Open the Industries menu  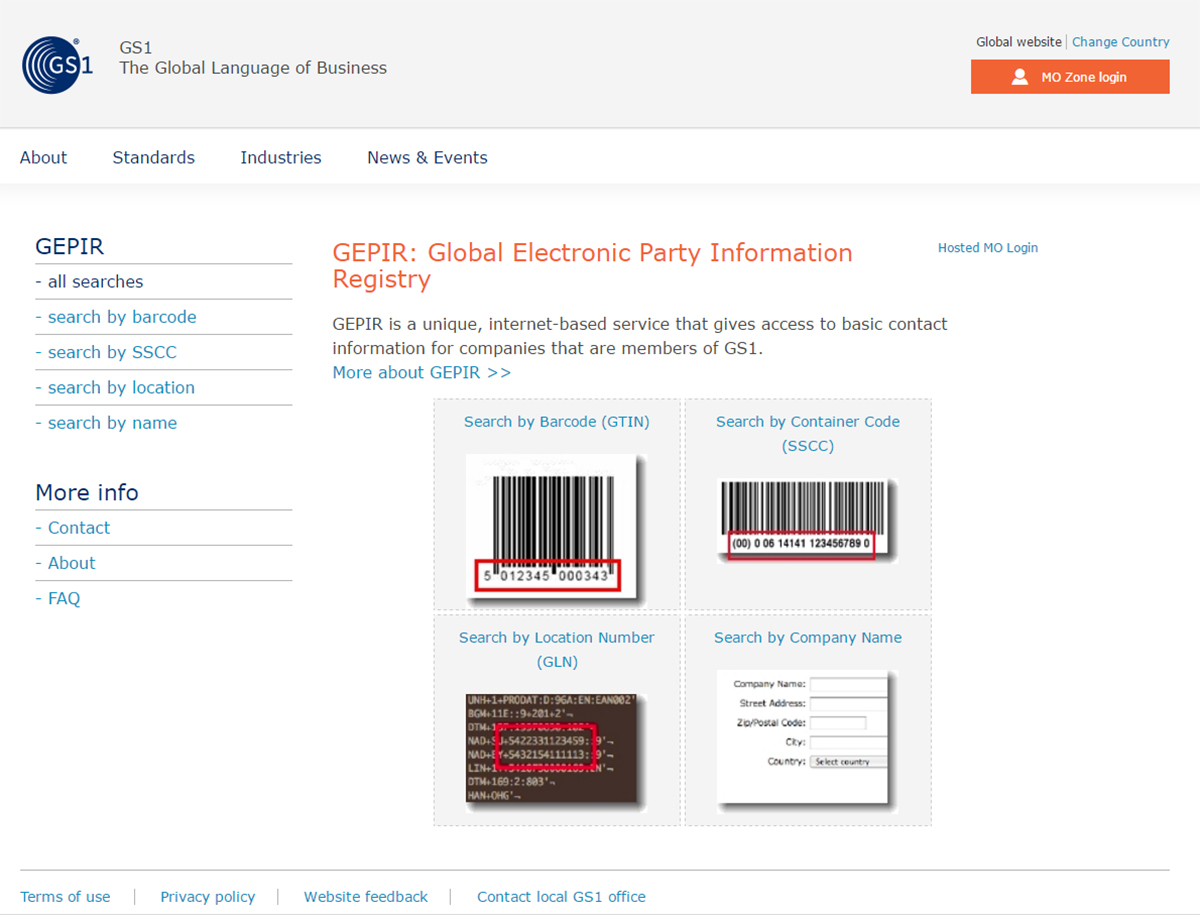[281, 157]
